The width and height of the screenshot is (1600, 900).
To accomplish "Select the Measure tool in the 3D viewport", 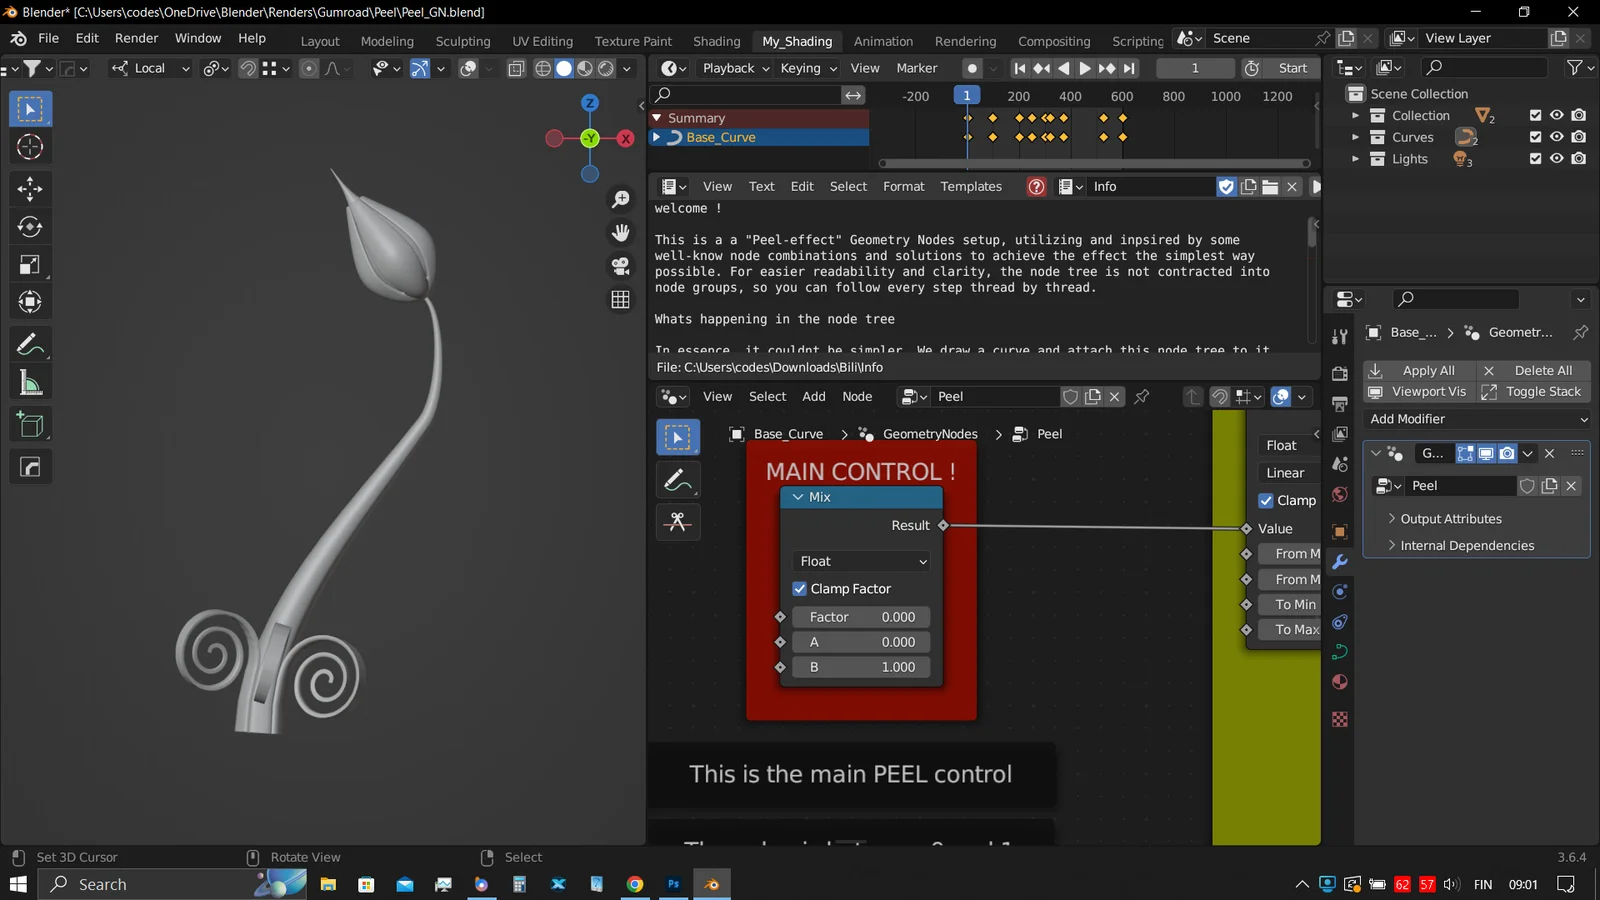I will point(30,381).
